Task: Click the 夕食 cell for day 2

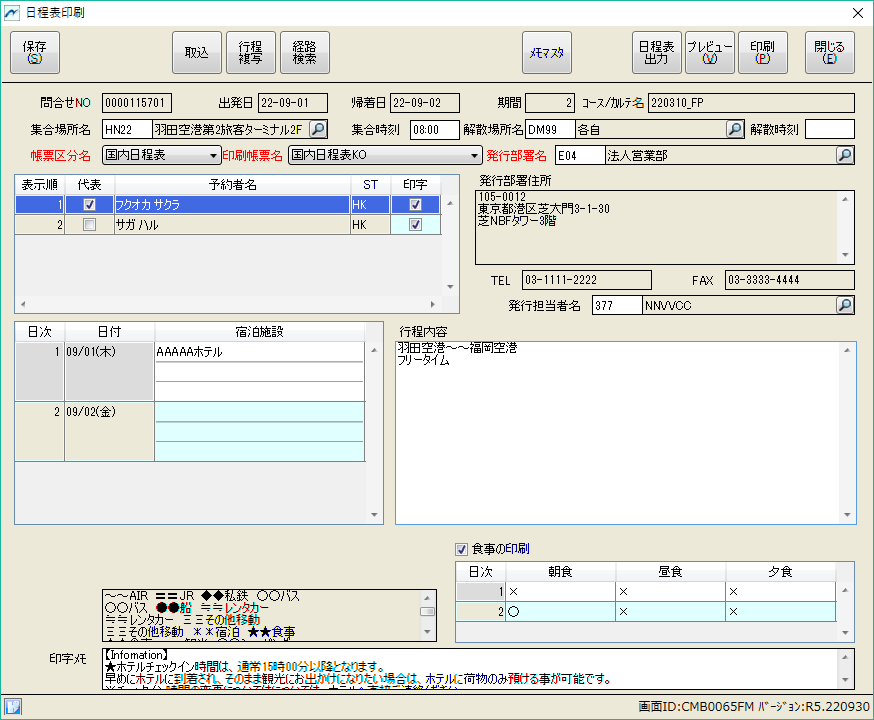Action: 780,611
